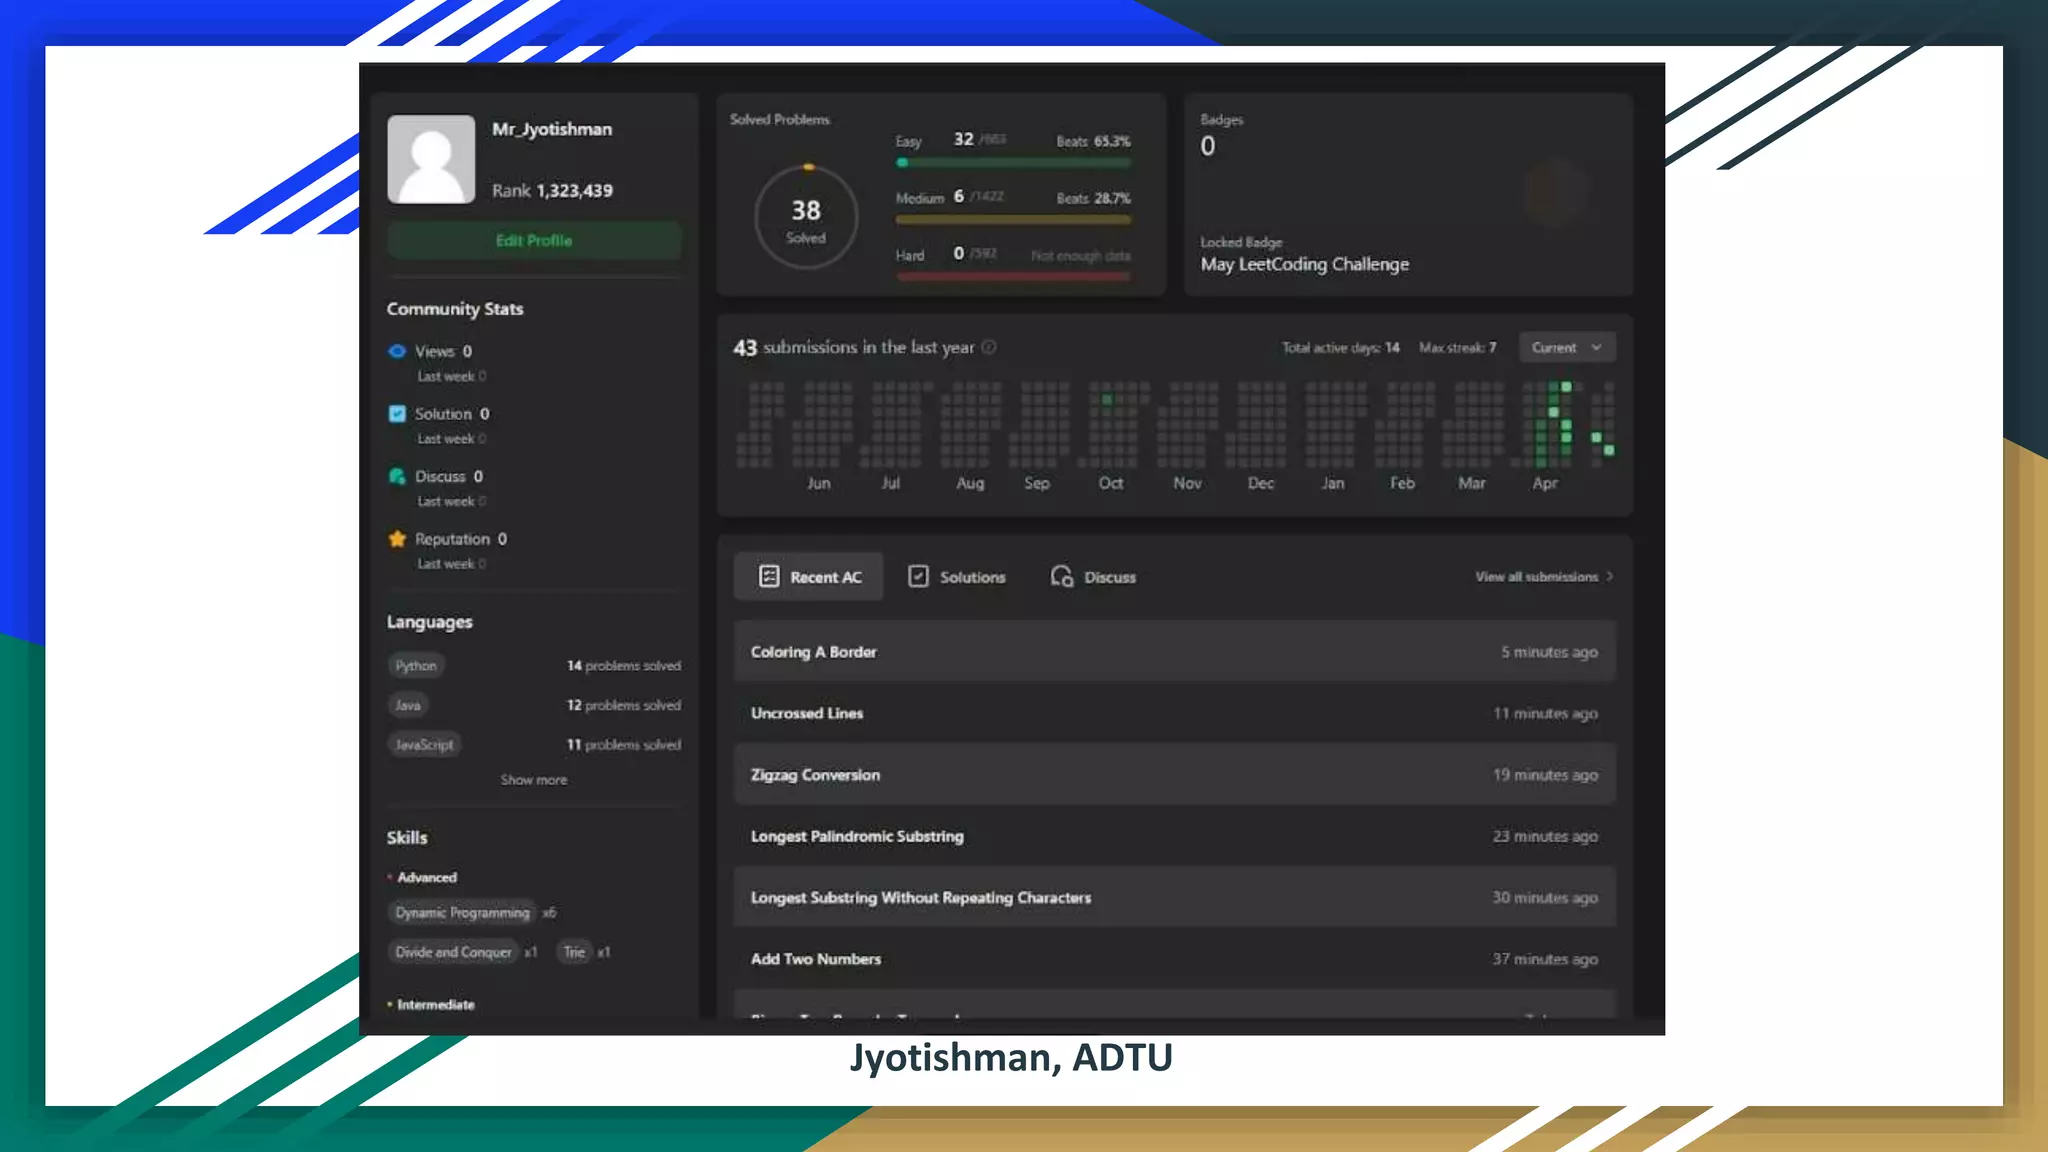Click the Reputation star icon
Image resolution: width=2048 pixels, height=1152 pixels.
click(397, 539)
